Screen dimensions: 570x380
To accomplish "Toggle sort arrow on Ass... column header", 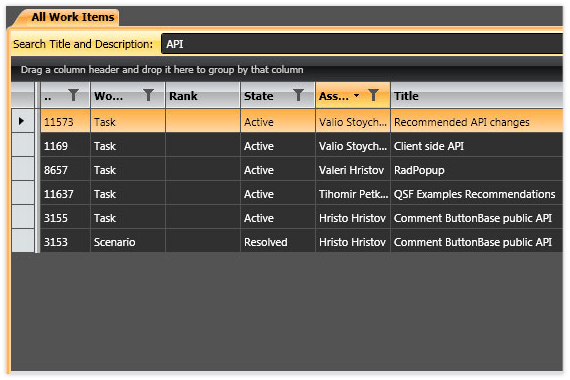I will coord(357,95).
